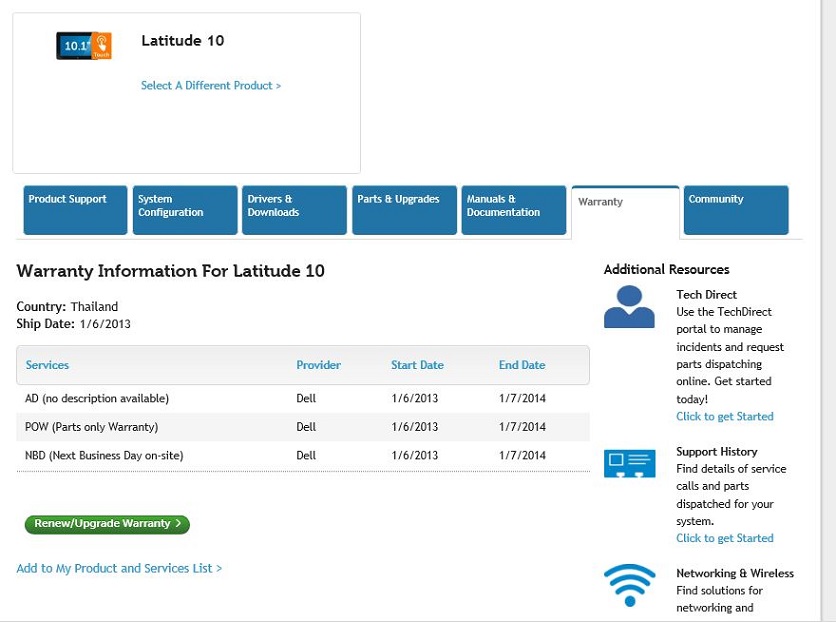Click Add to My Product and Services List
The height and width of the screenshot is (622, 836).
119,568
